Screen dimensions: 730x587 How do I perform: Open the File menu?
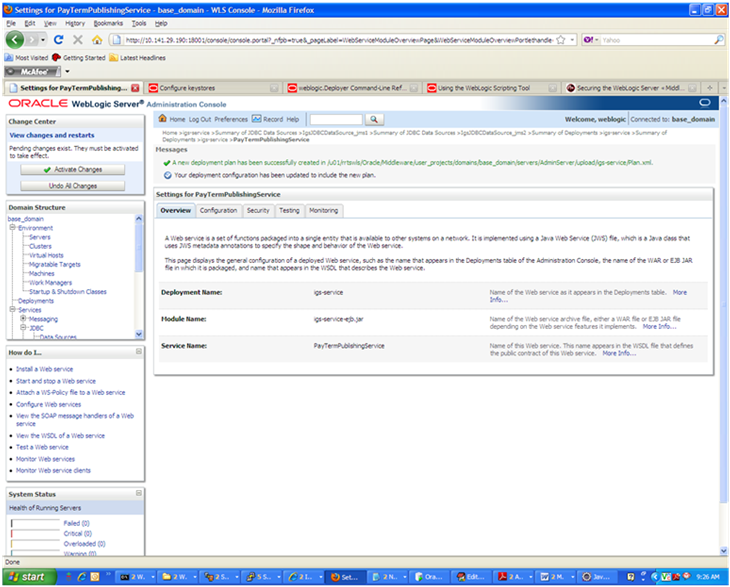(11, 23)
